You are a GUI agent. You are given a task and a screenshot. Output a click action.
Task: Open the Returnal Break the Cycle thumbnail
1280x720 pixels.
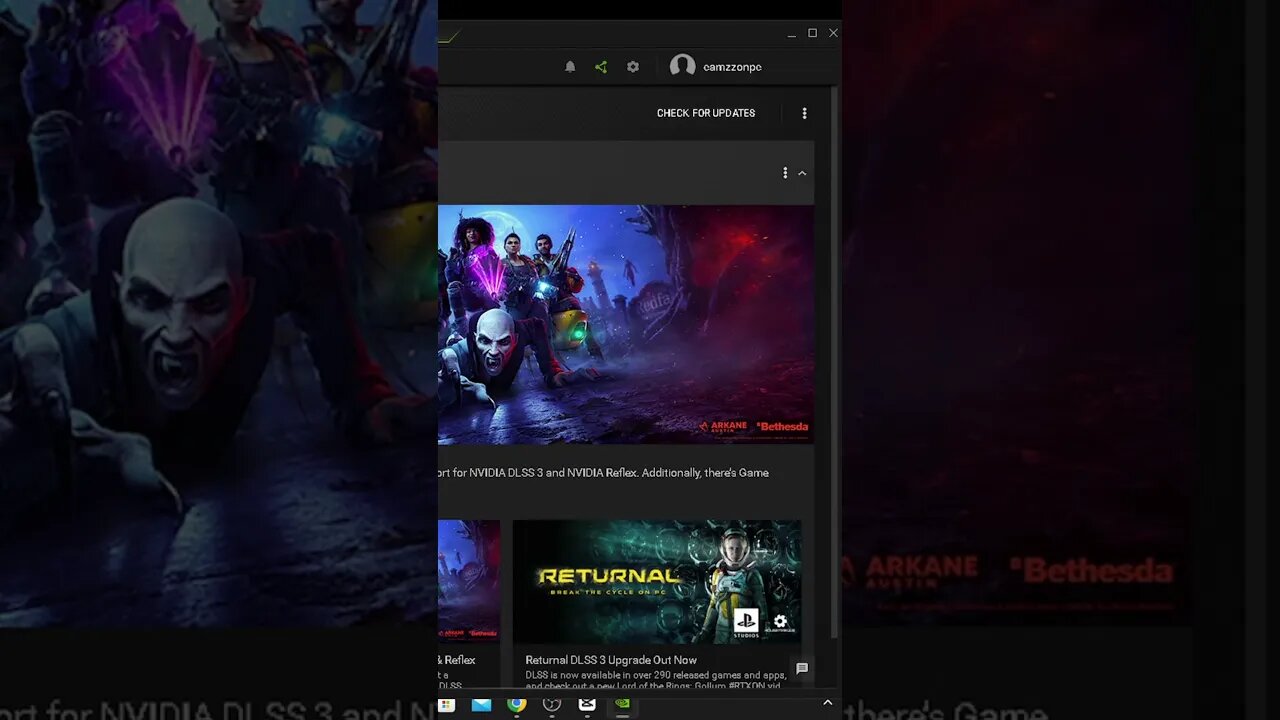[x=657, y=582]
